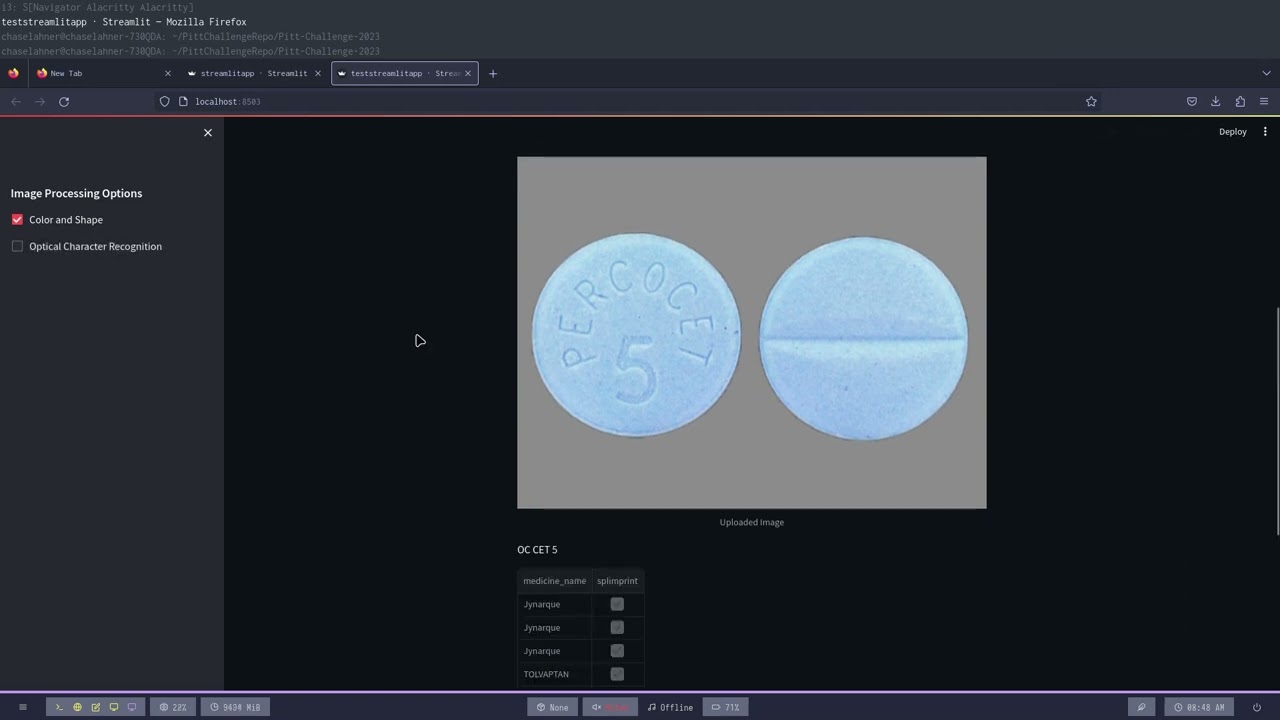This screenshot has width=1280, height=720.
Task: Tick splimprint checkbox in TOLVAPTAN row
Action: tap(617, 674)
